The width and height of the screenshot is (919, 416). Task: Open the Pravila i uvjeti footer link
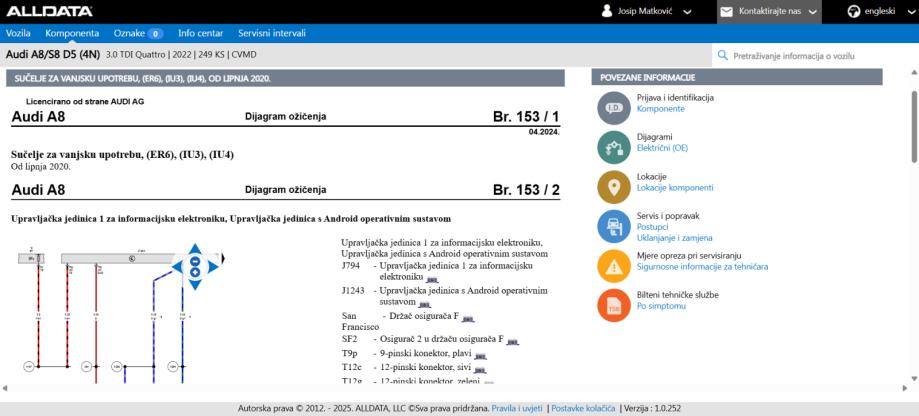pos(517,408)
